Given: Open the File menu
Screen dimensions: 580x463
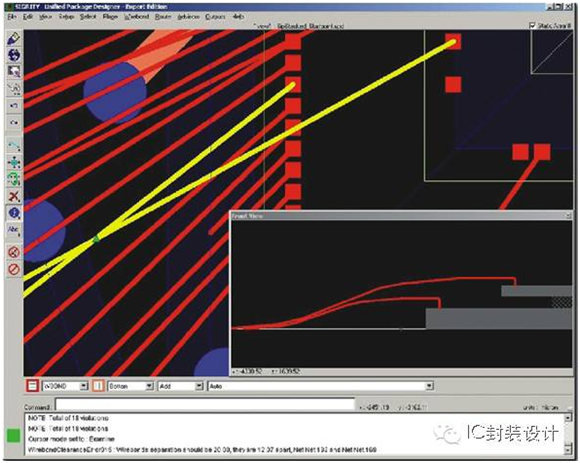Looking at the screenshot, I should [x=12, y=17].
